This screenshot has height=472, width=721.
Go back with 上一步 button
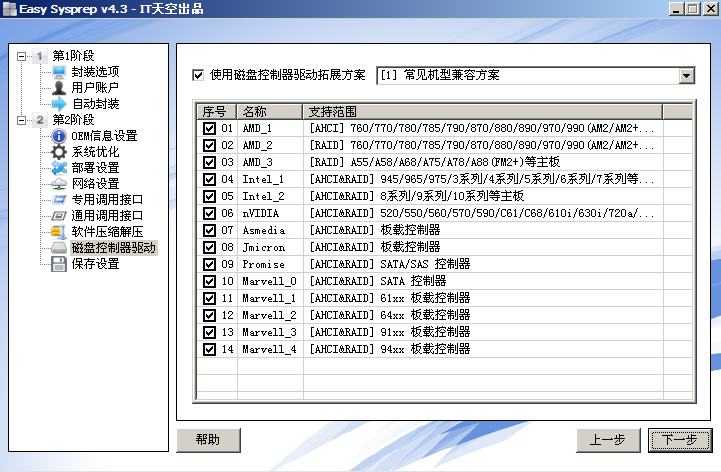[x=608, y=440]
